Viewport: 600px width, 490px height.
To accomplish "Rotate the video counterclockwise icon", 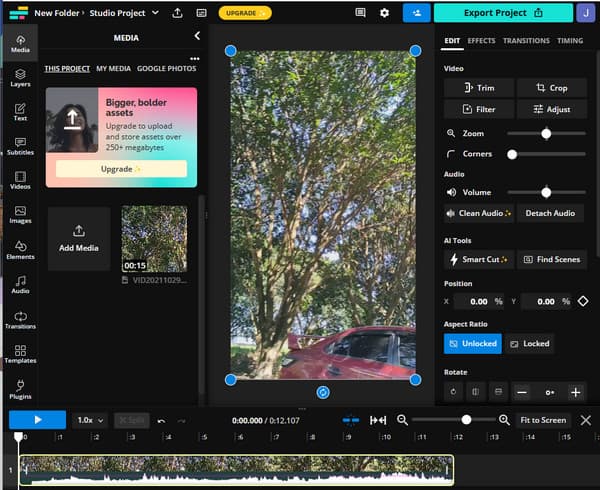I will 453,392.
